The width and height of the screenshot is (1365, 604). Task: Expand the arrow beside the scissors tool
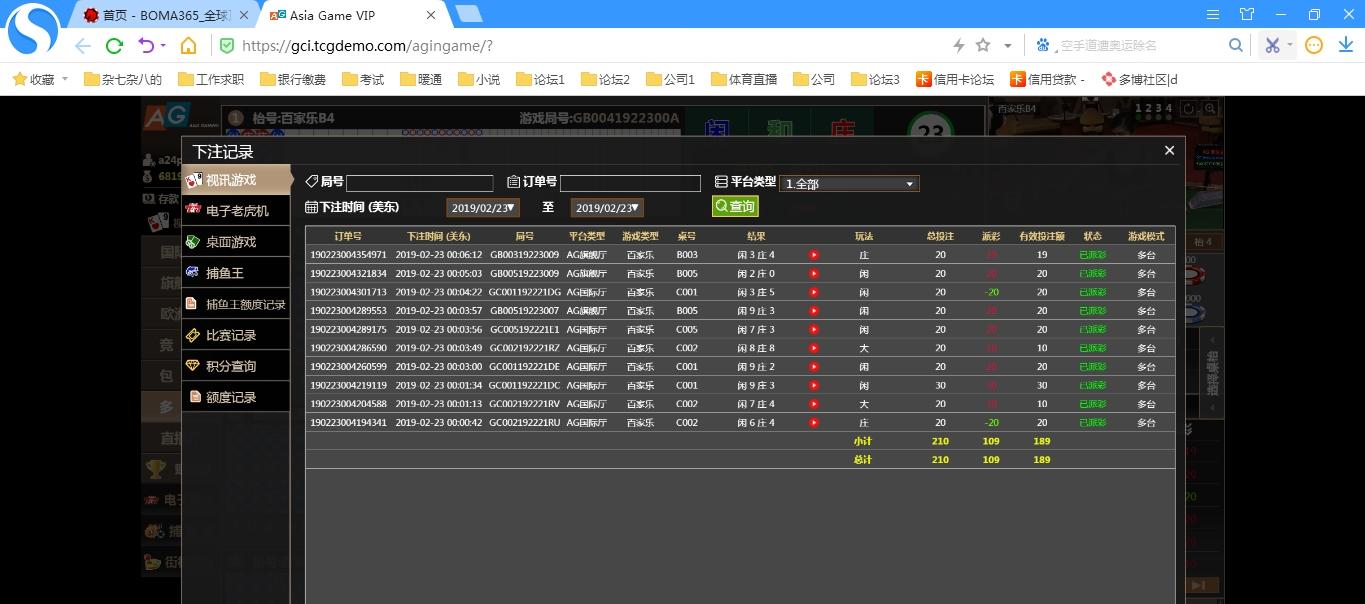tap(1290, 45)
